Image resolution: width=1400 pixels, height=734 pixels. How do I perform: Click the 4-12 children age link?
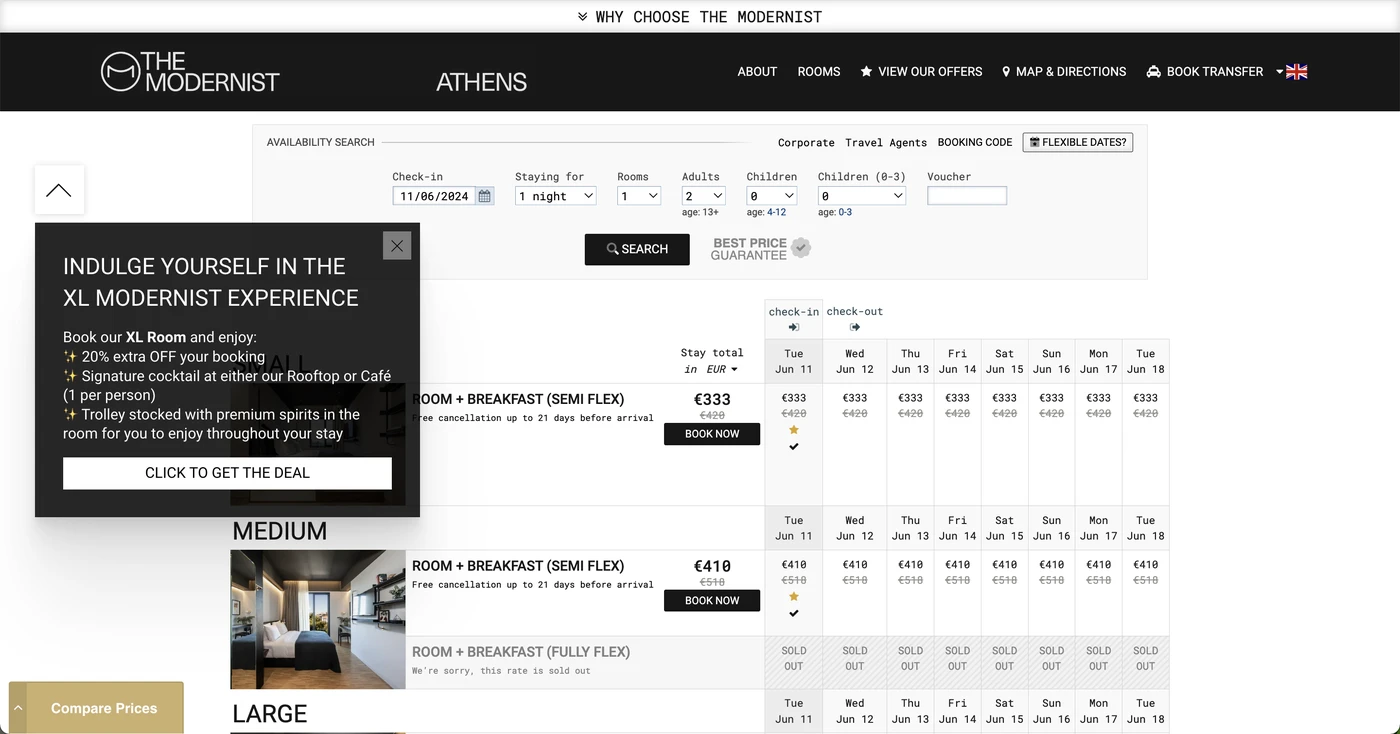tap(777, 212)
